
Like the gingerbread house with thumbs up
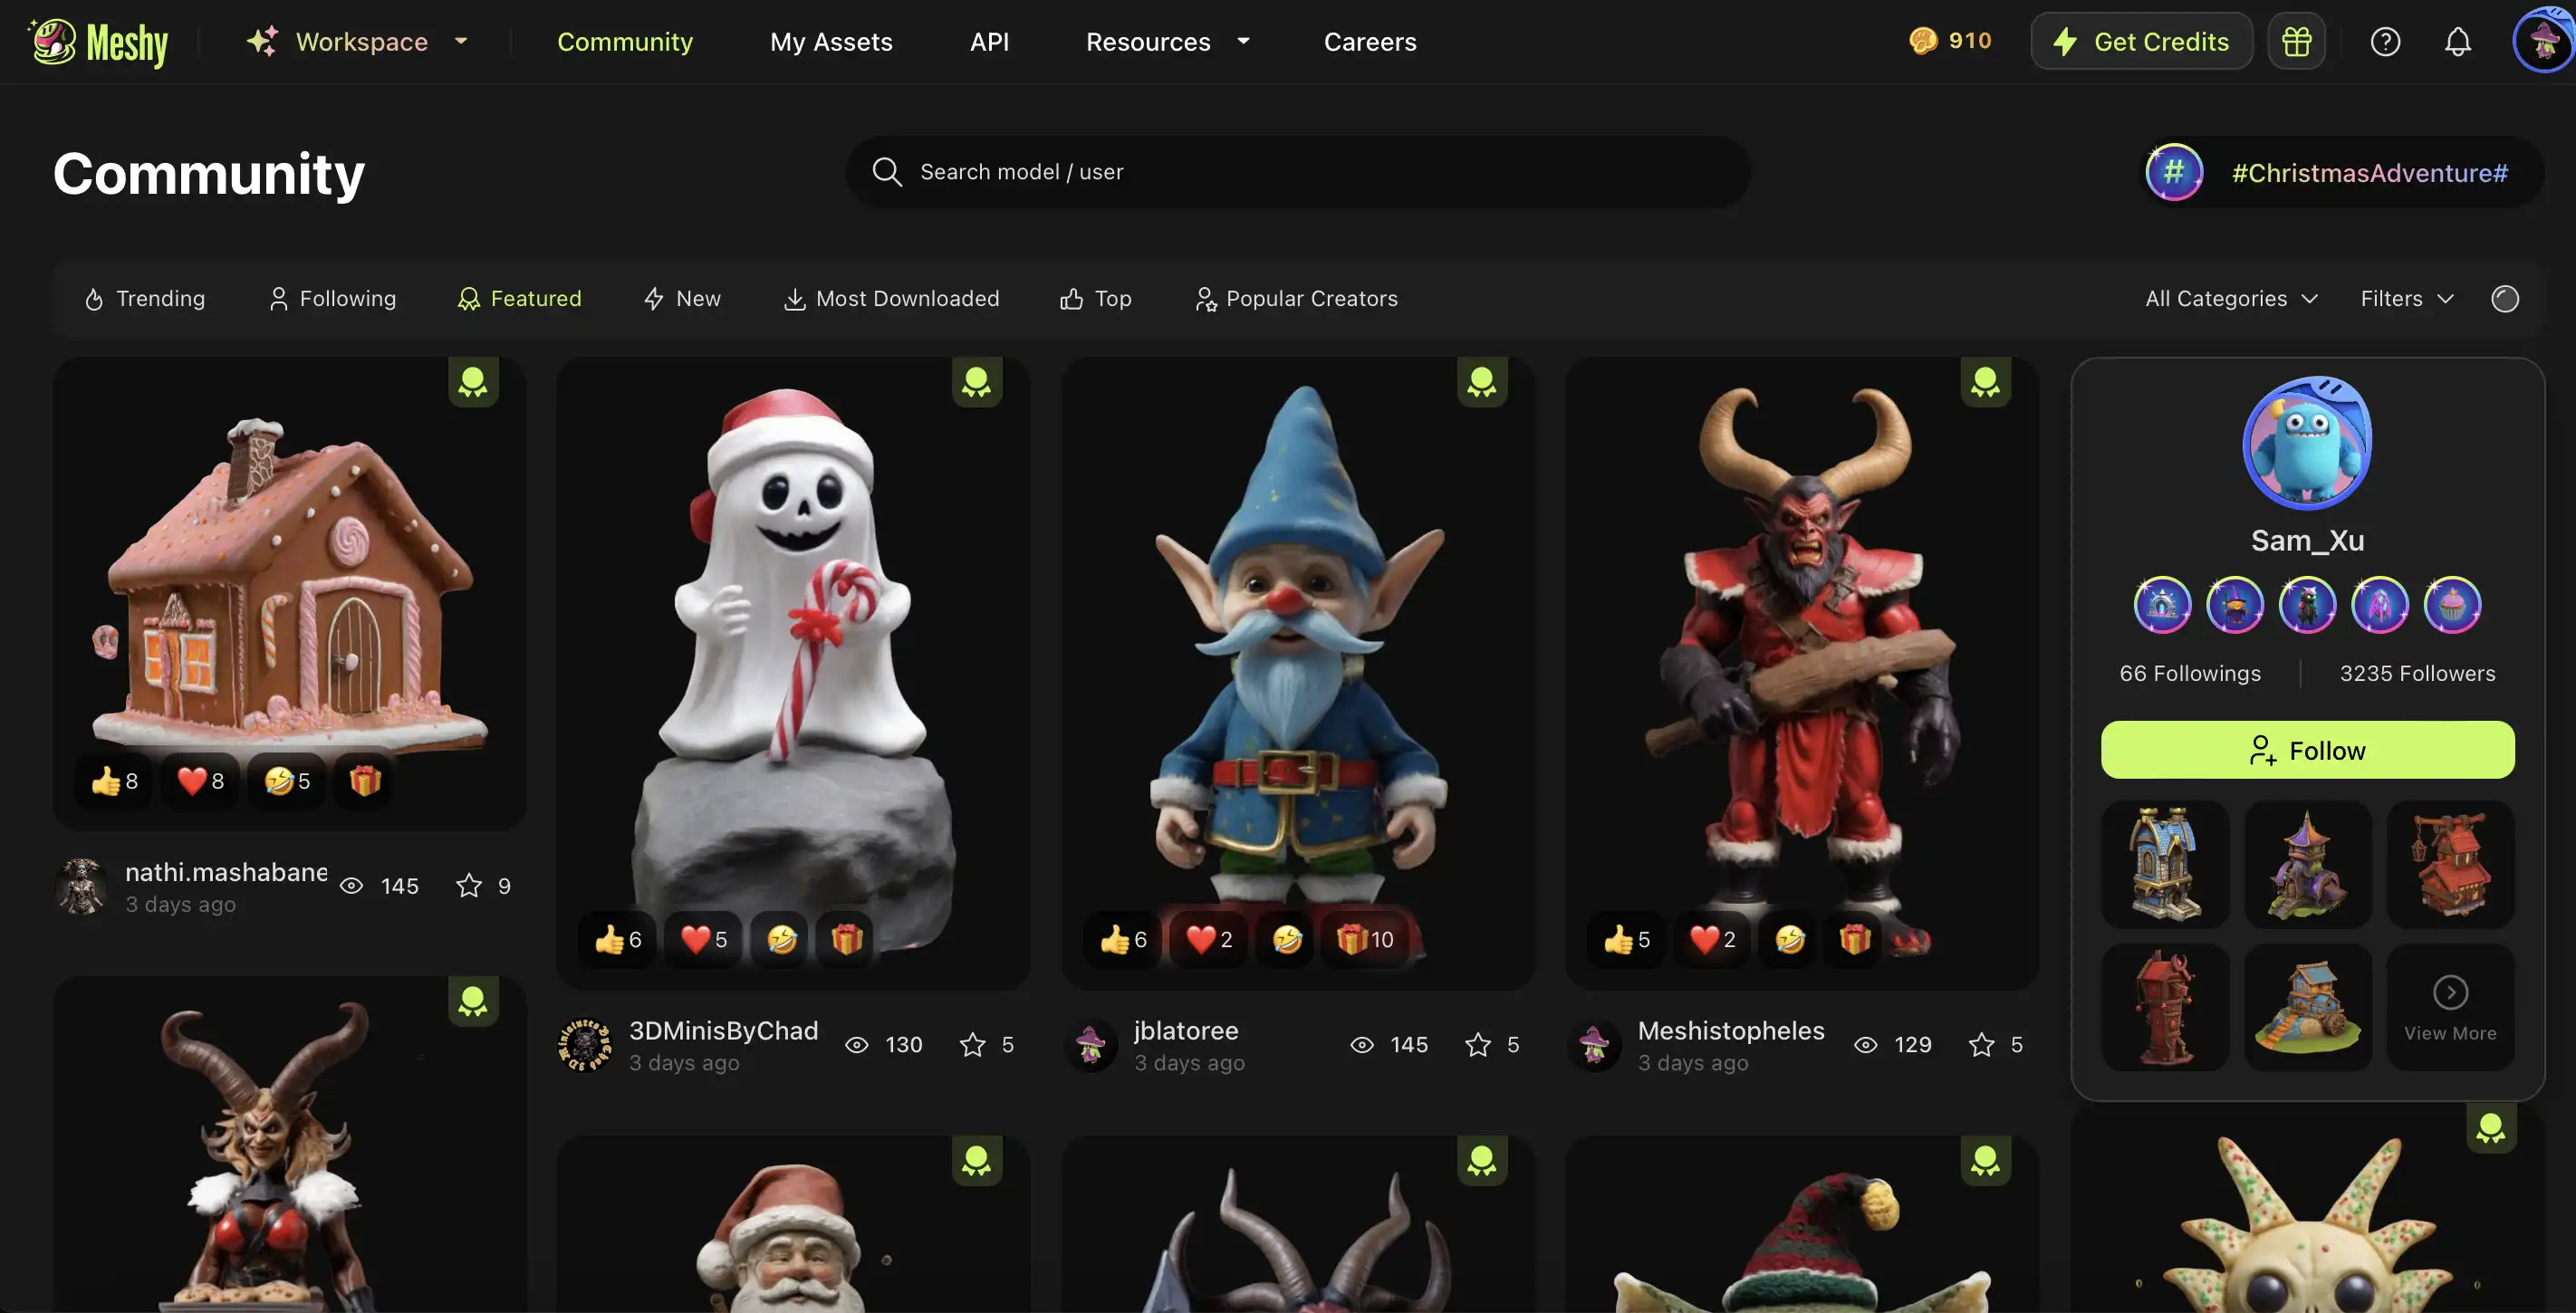coord(115,781)
